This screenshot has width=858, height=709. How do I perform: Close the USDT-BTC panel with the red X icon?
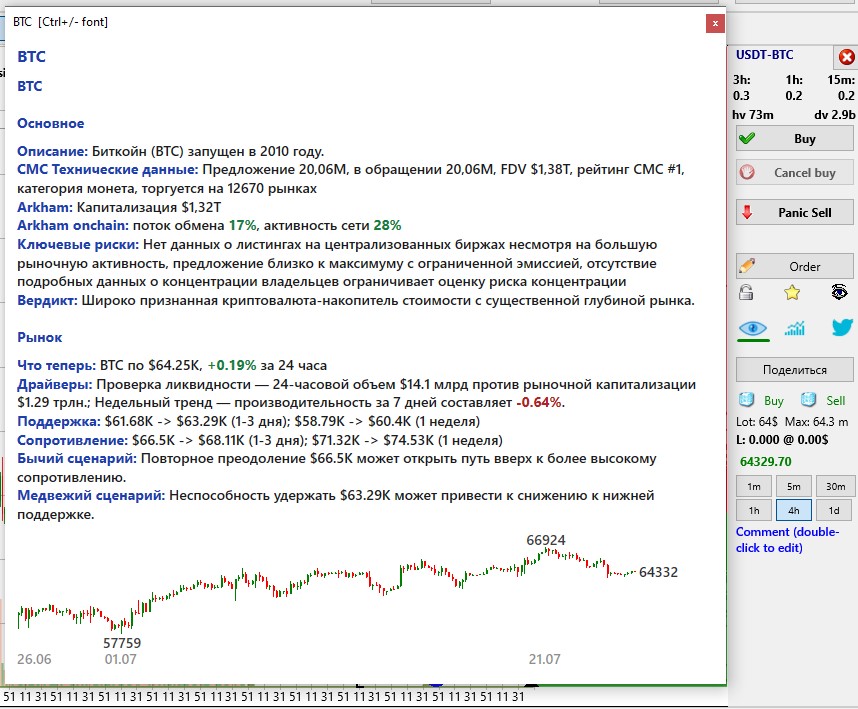(846, 57)
